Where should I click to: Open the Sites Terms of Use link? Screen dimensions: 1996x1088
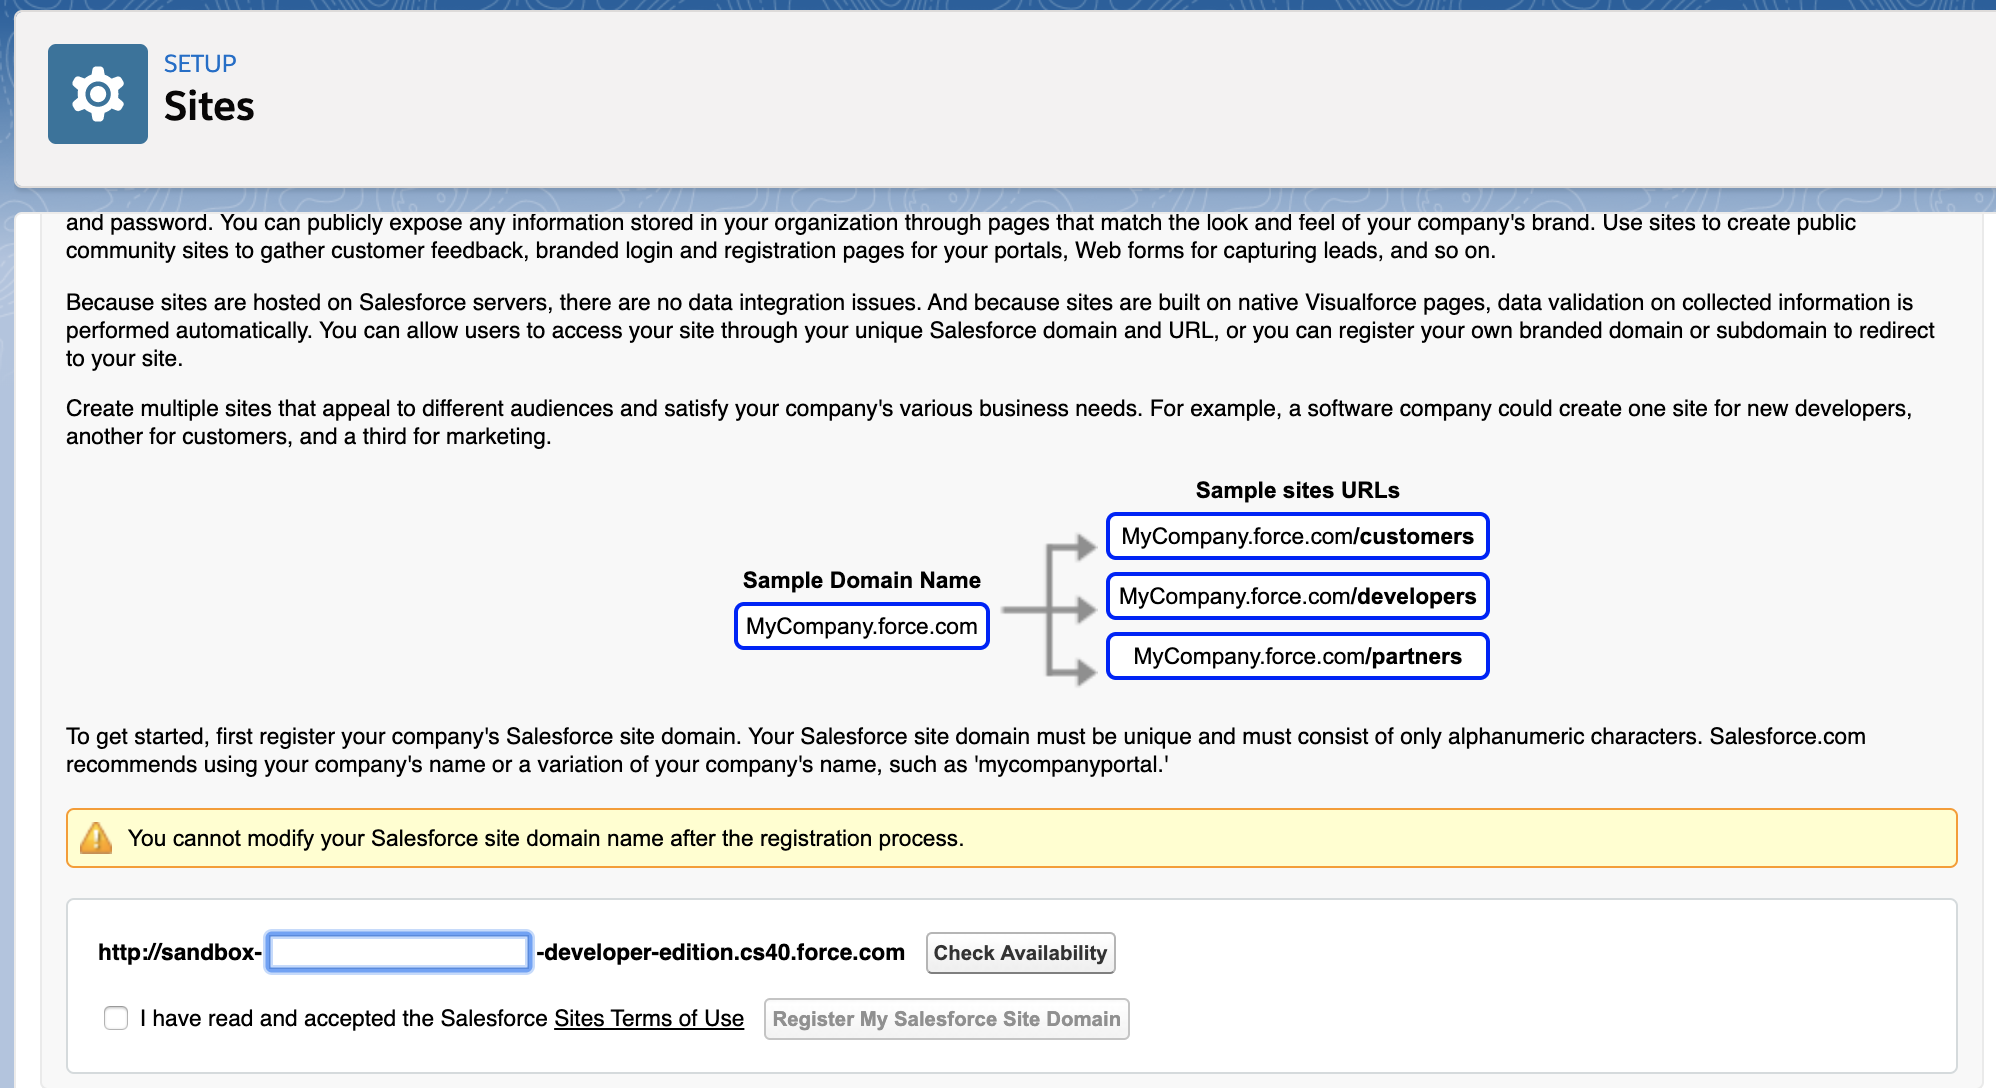point(649,1018)
